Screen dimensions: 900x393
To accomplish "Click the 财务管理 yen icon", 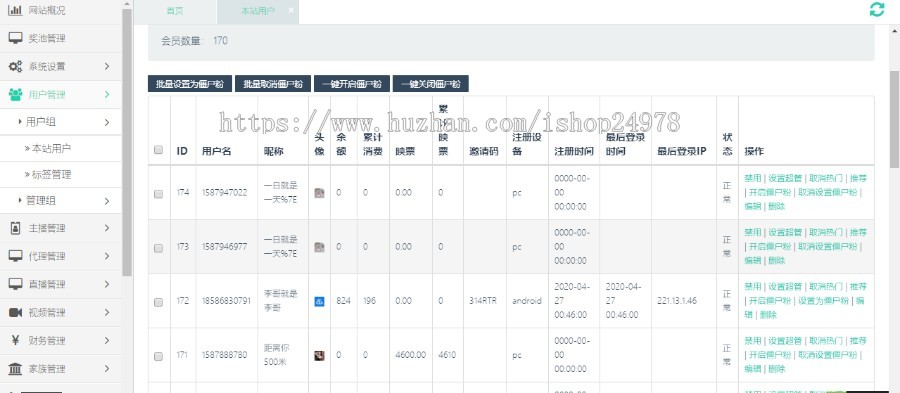I will (x=15, y=340).
